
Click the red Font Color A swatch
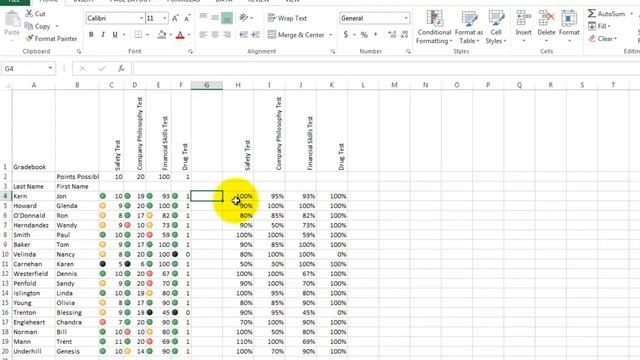coord(180,35)
